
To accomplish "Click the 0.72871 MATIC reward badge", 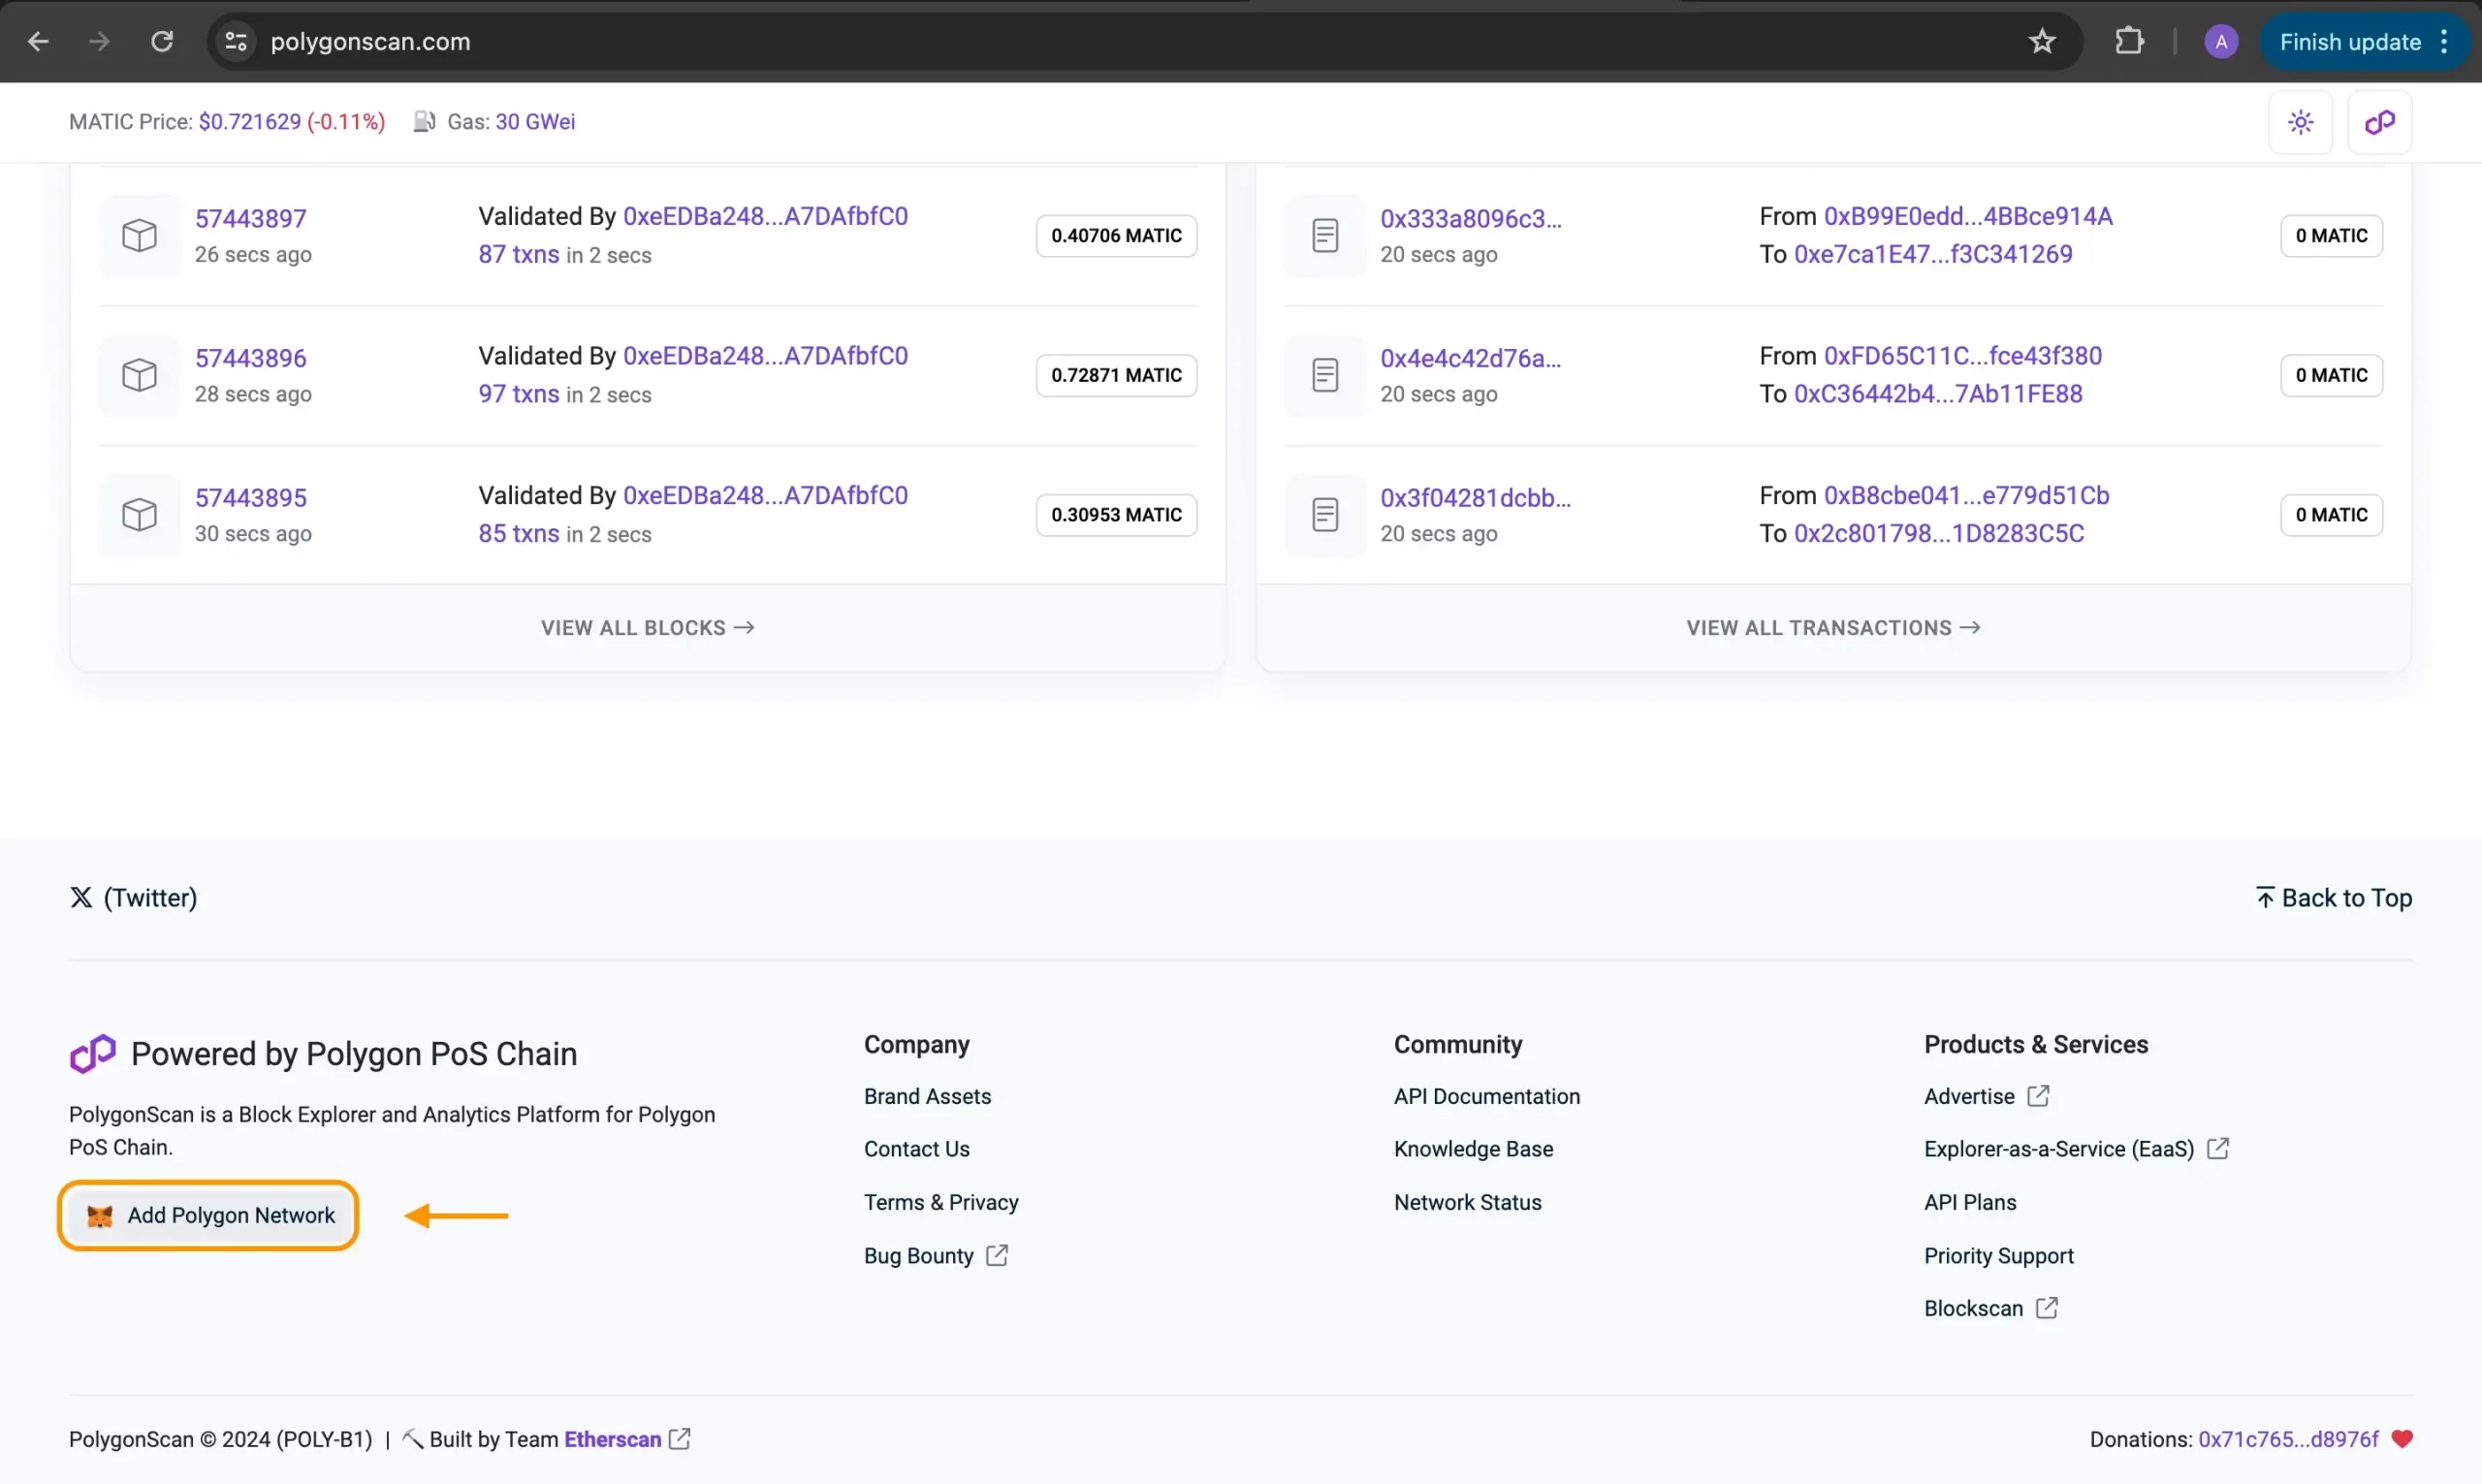I will [x=1116, y=375].
